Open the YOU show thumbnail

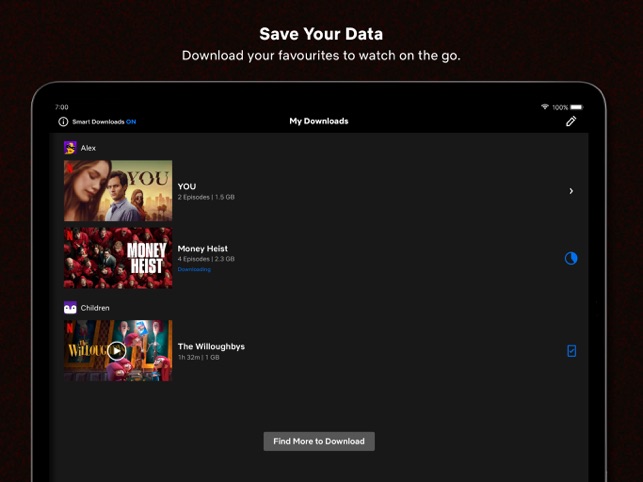tap(118, 191)
